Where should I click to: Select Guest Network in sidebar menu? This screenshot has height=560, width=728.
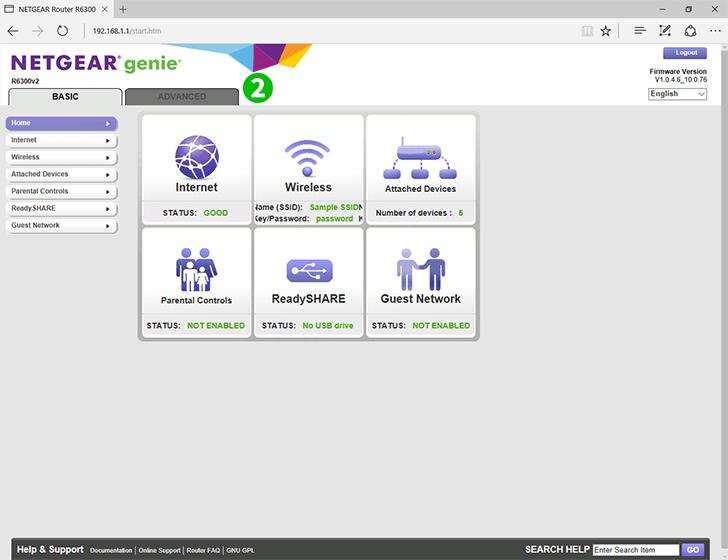click(x=61, y=225)
